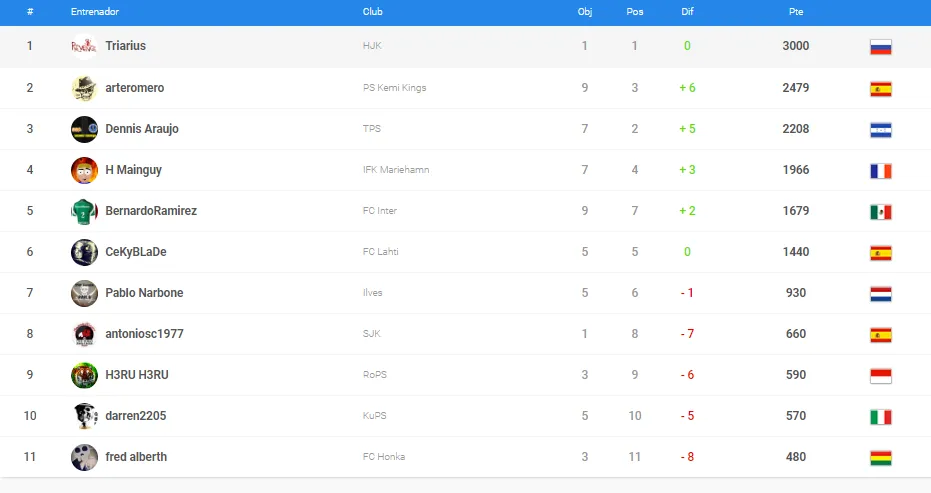This screenshot has width=931, height=493.
Task: Click the 1679 points value
Action: click(796, 211)
